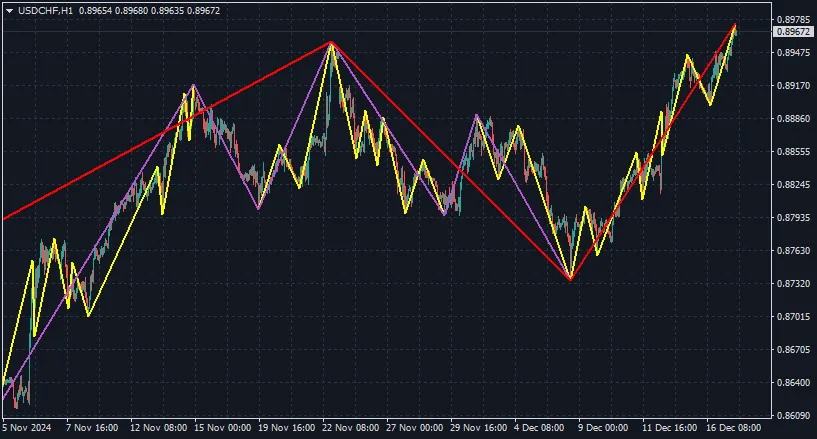Viewport: 817px width, 439px height.
Task: Click the 7 Nov 16:00 time label
Action: click(91, 427)
